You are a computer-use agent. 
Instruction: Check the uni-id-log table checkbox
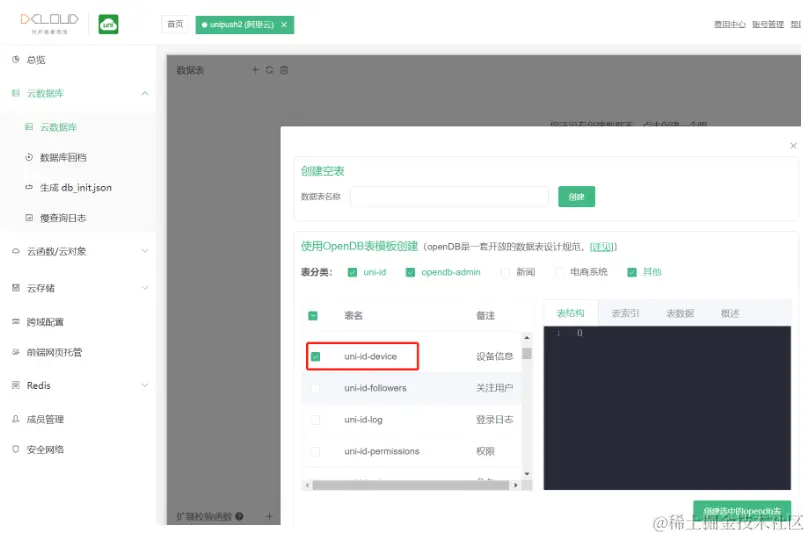(x=316, y=420)
